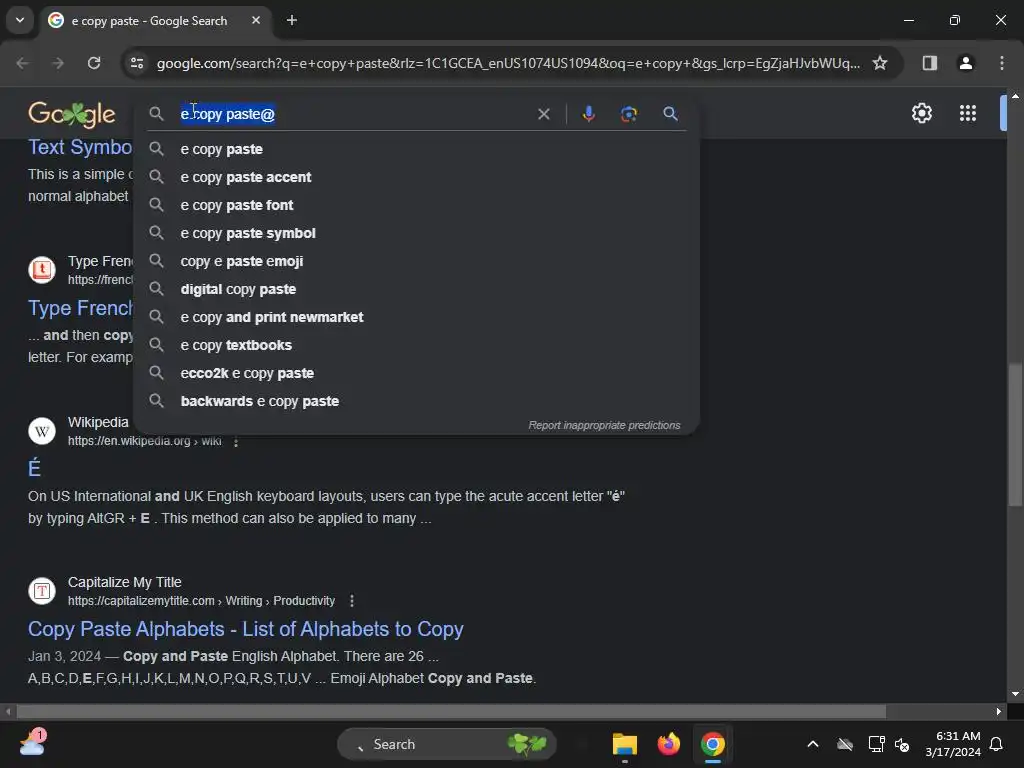
Task: Open tab search dropdown arrow
Action: pos(20,20)
